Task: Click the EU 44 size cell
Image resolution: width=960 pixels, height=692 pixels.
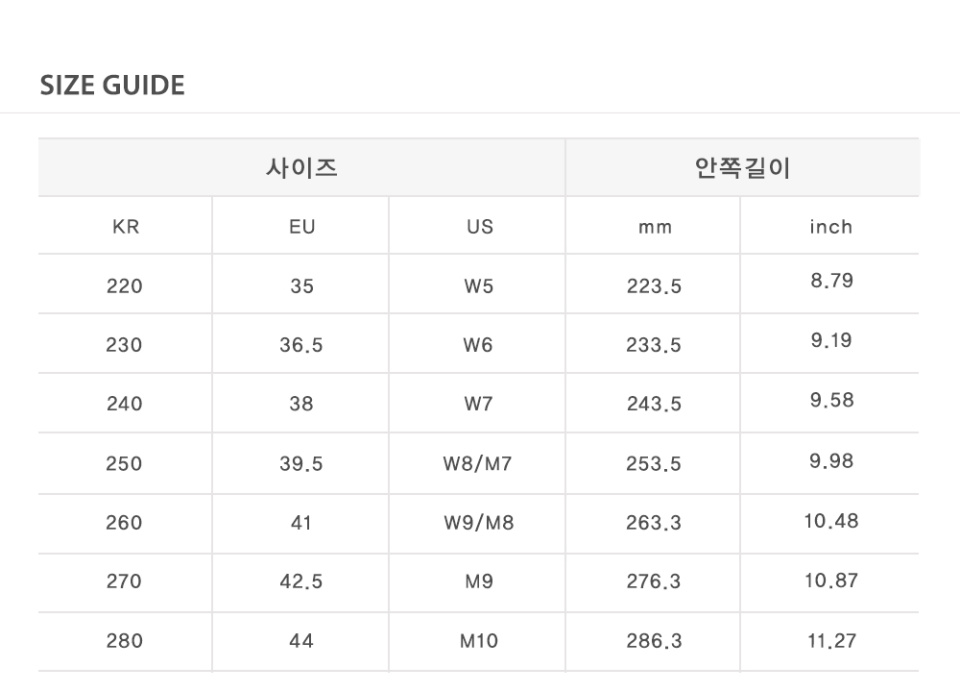Action: [301, 640]
